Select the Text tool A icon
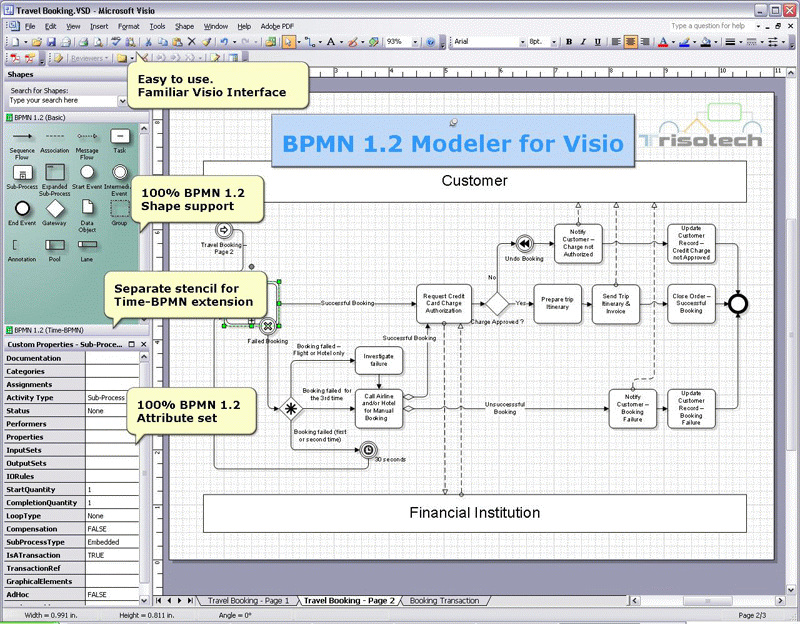The width and height of the screenshot is (800, 624). 331,42
